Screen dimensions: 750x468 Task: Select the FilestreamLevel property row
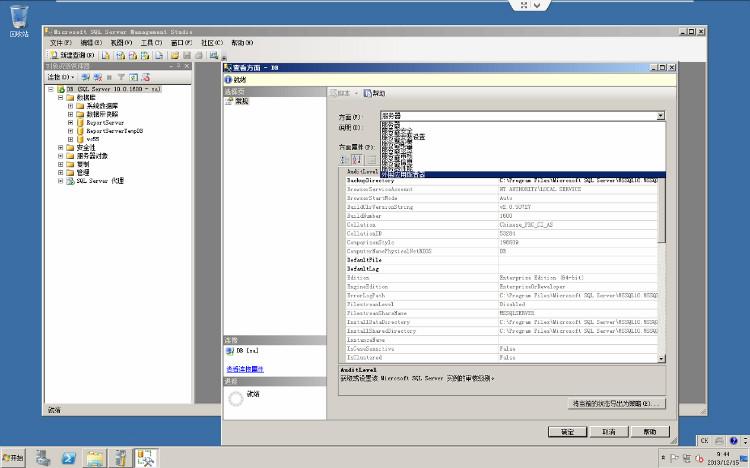pos(501,304)
